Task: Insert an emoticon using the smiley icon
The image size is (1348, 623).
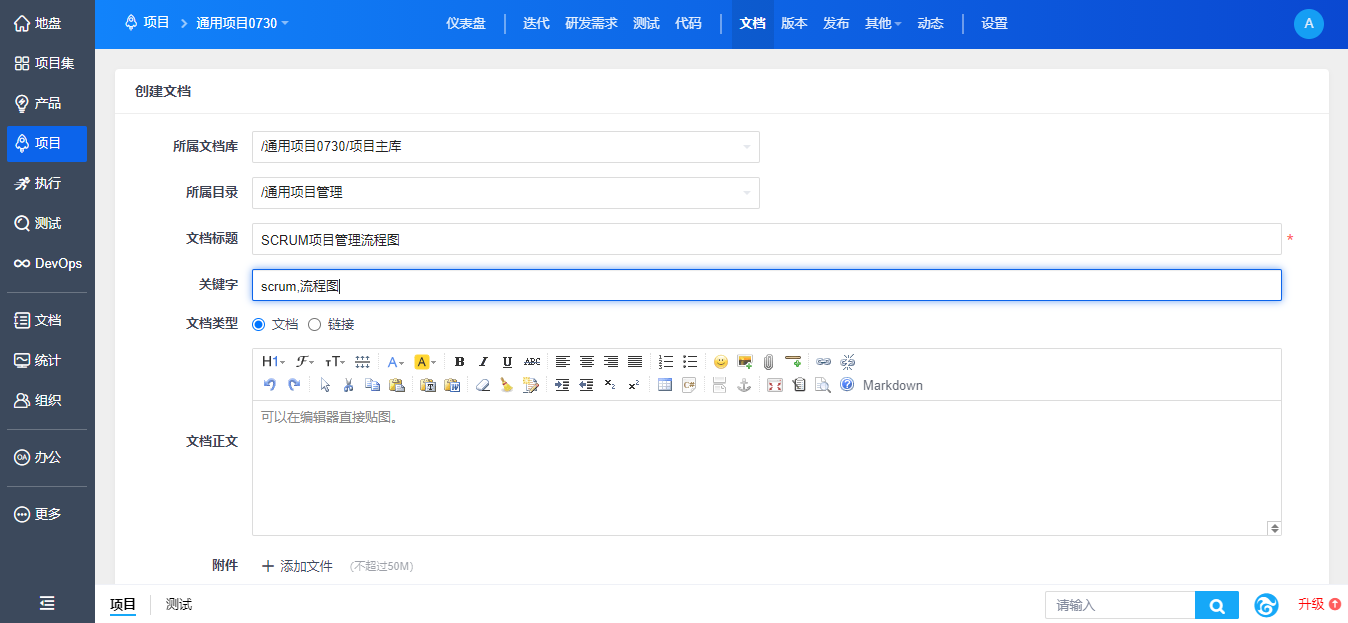Action: [720, 362]
